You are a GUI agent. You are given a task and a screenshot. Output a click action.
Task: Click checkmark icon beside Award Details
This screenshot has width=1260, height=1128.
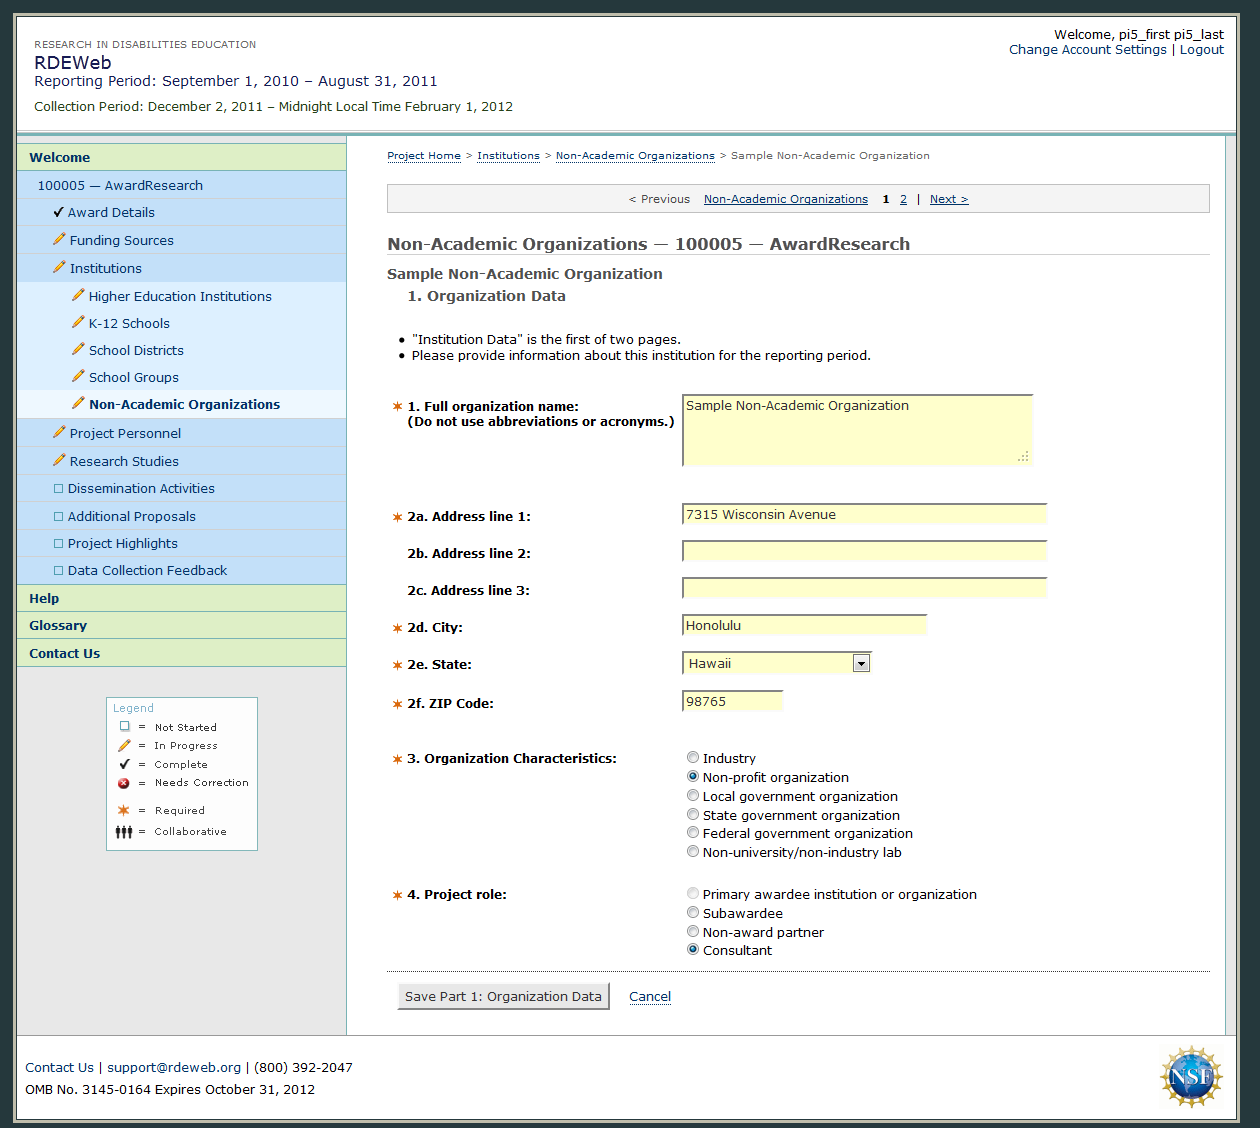click(58, 212)
